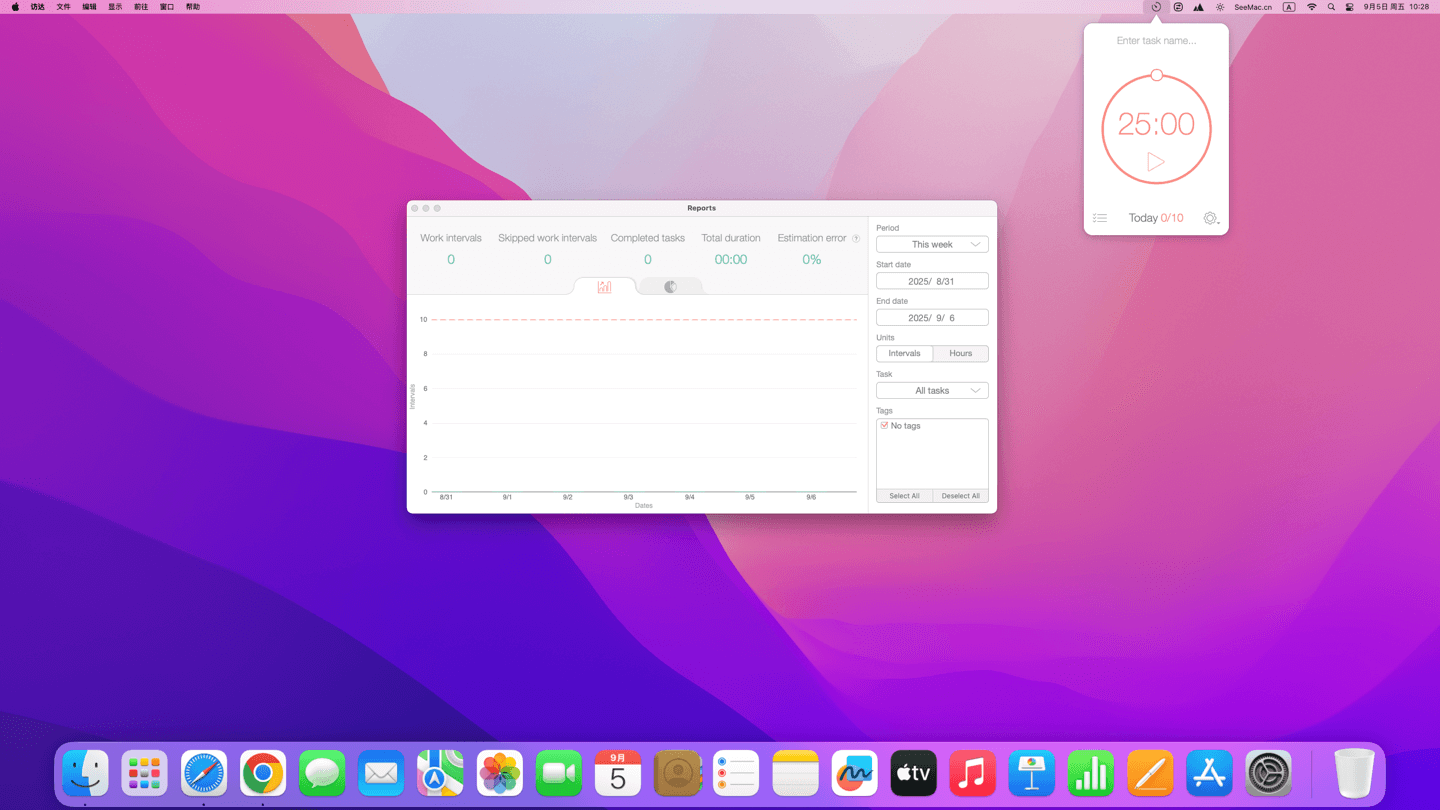Start the 25:00 timer with the play button

click(1155, 162)
